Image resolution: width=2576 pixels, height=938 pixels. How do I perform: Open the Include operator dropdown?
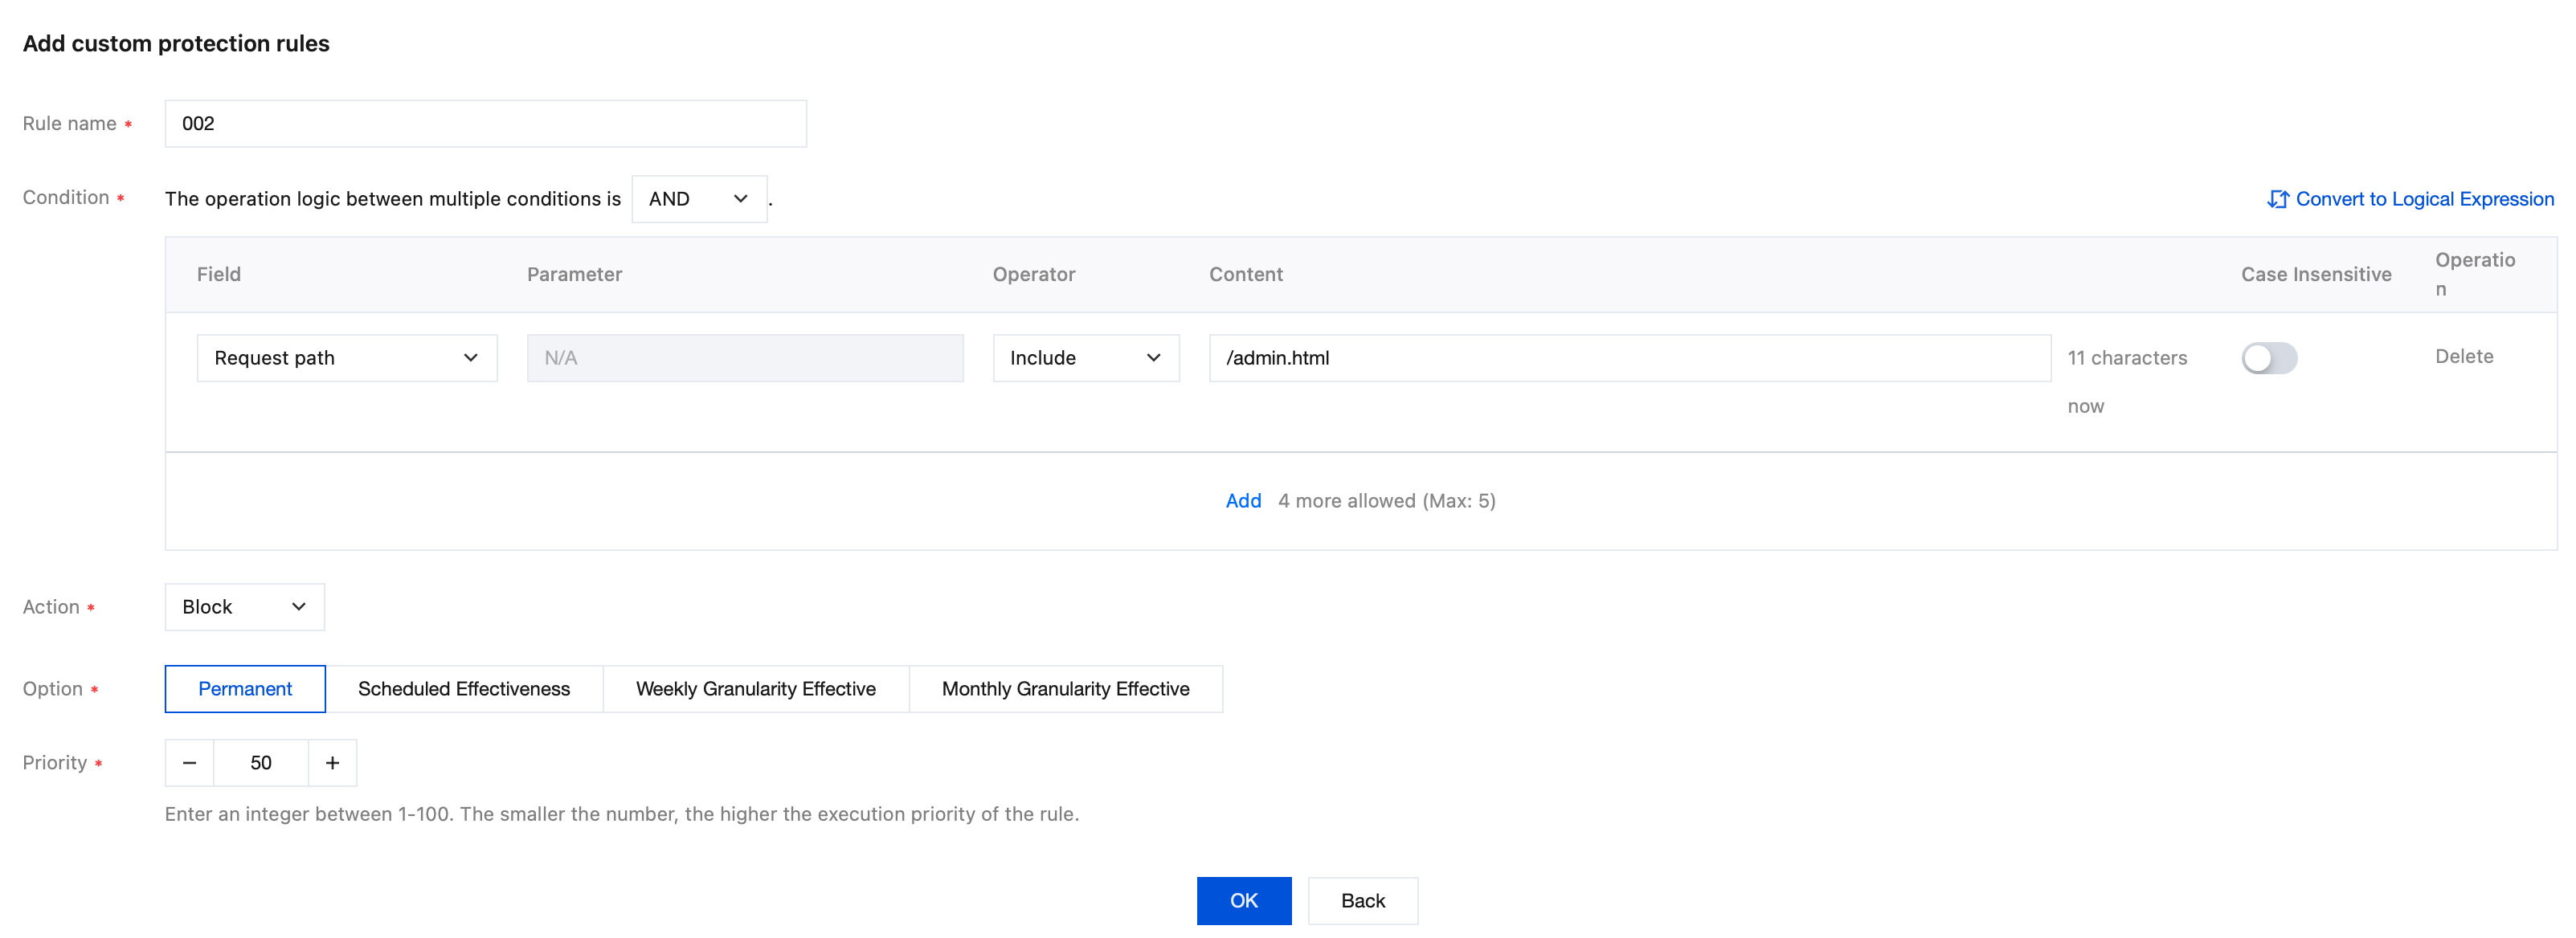[x=1085, y=358]
